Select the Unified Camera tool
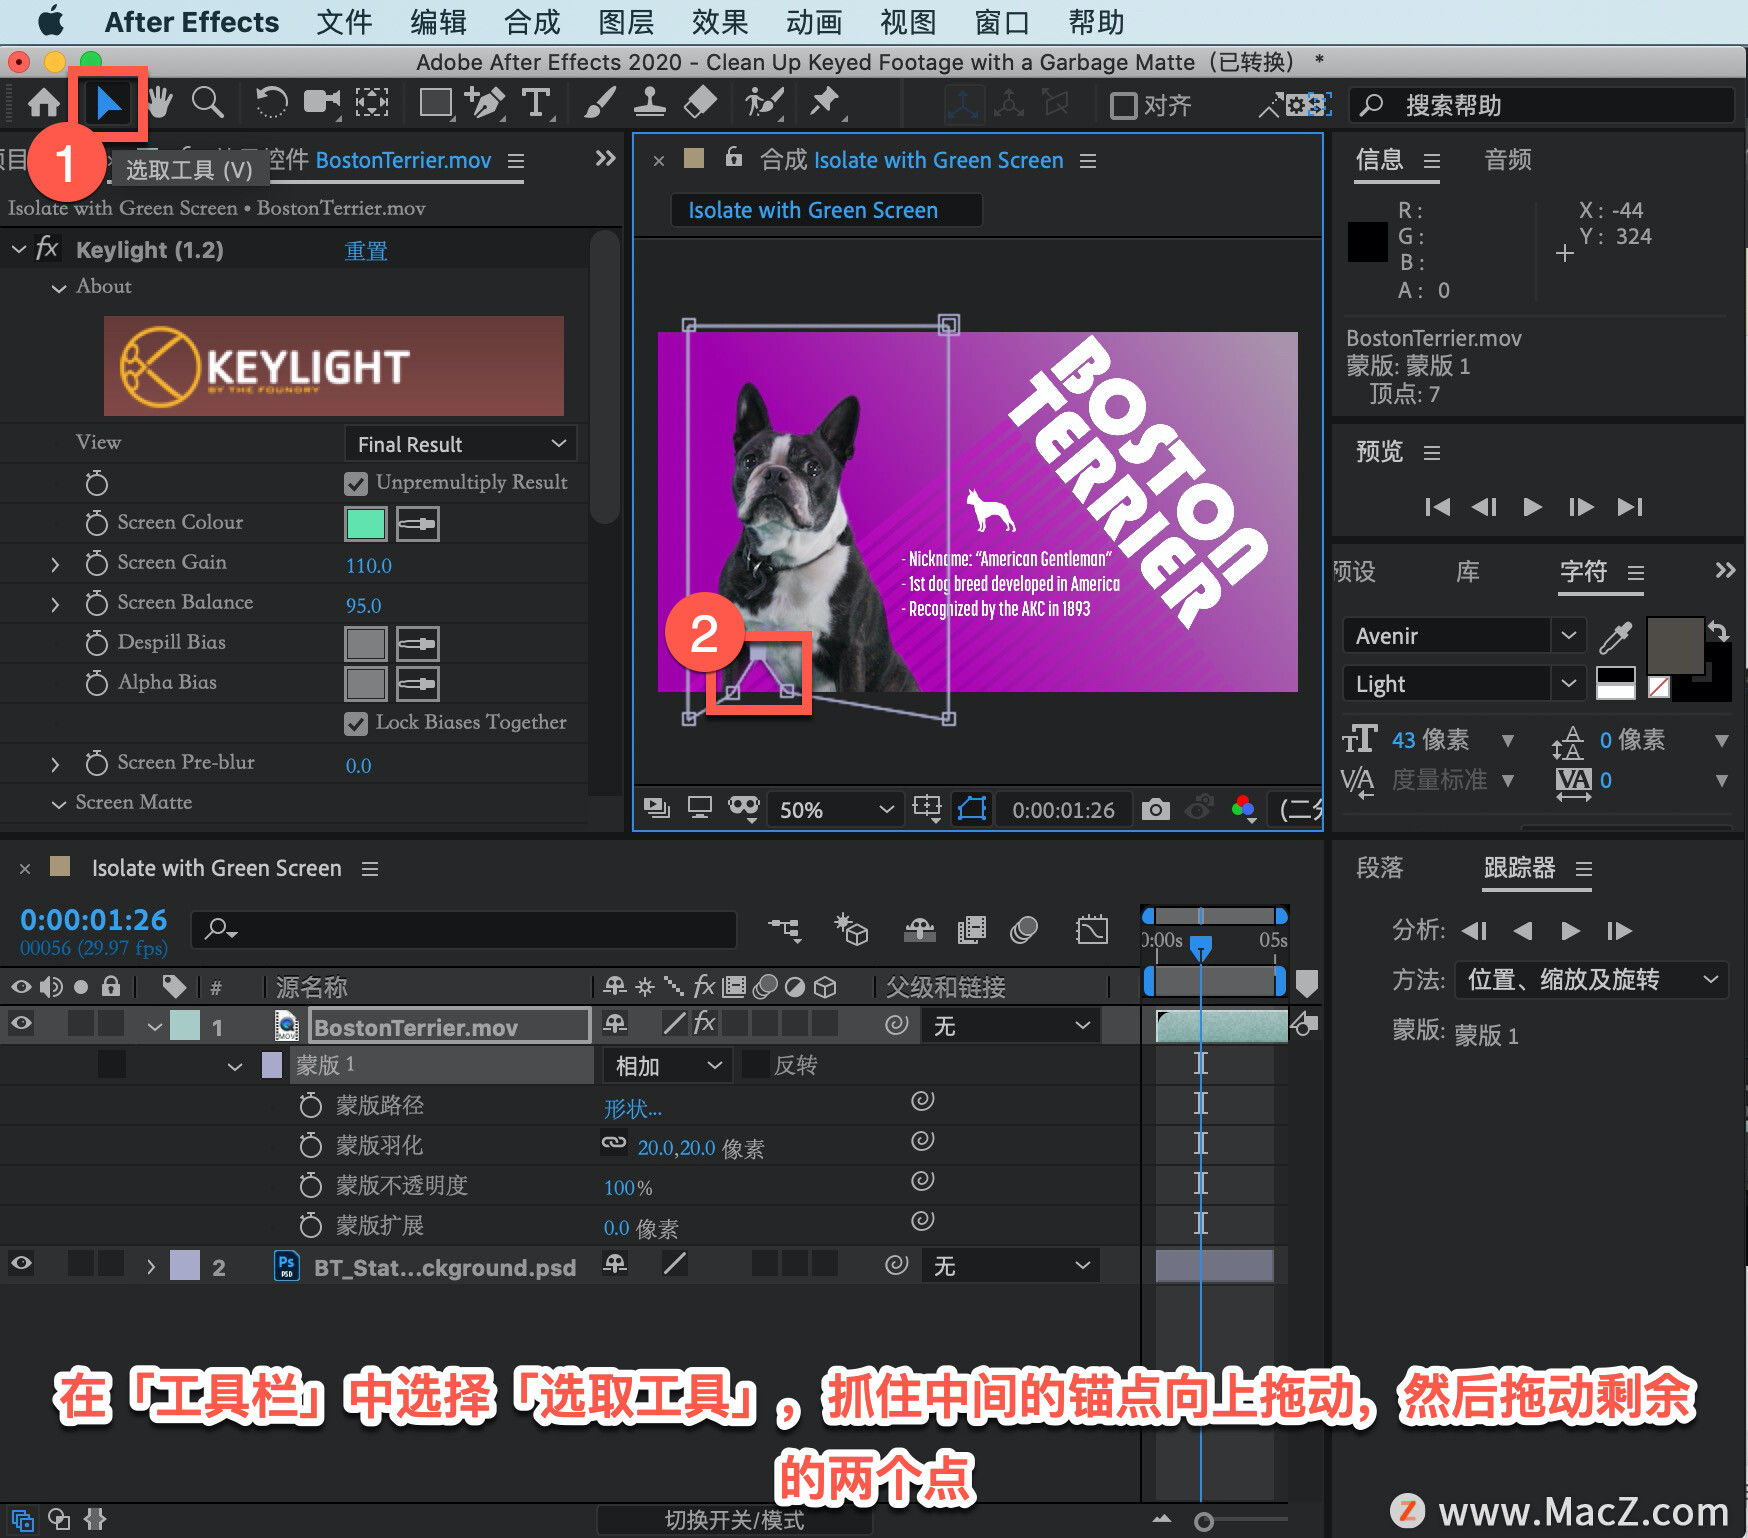Viewport: 1748px width, 1538px height. click(x=322, y=102)
